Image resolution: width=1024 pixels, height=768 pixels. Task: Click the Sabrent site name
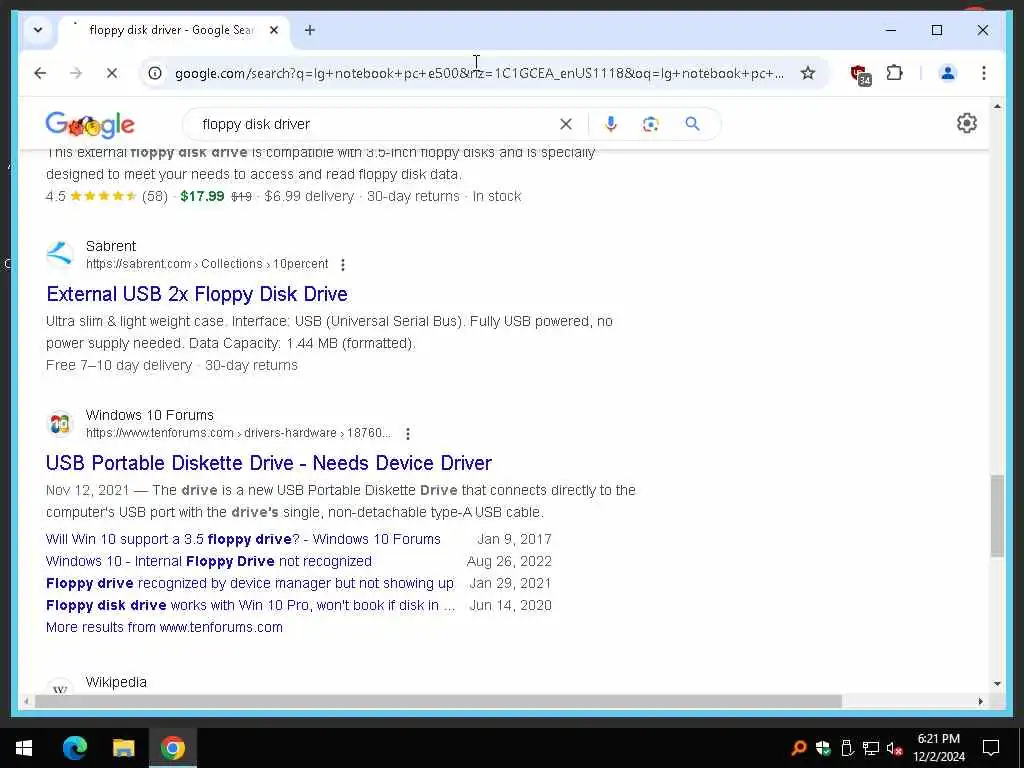(111, 246)
